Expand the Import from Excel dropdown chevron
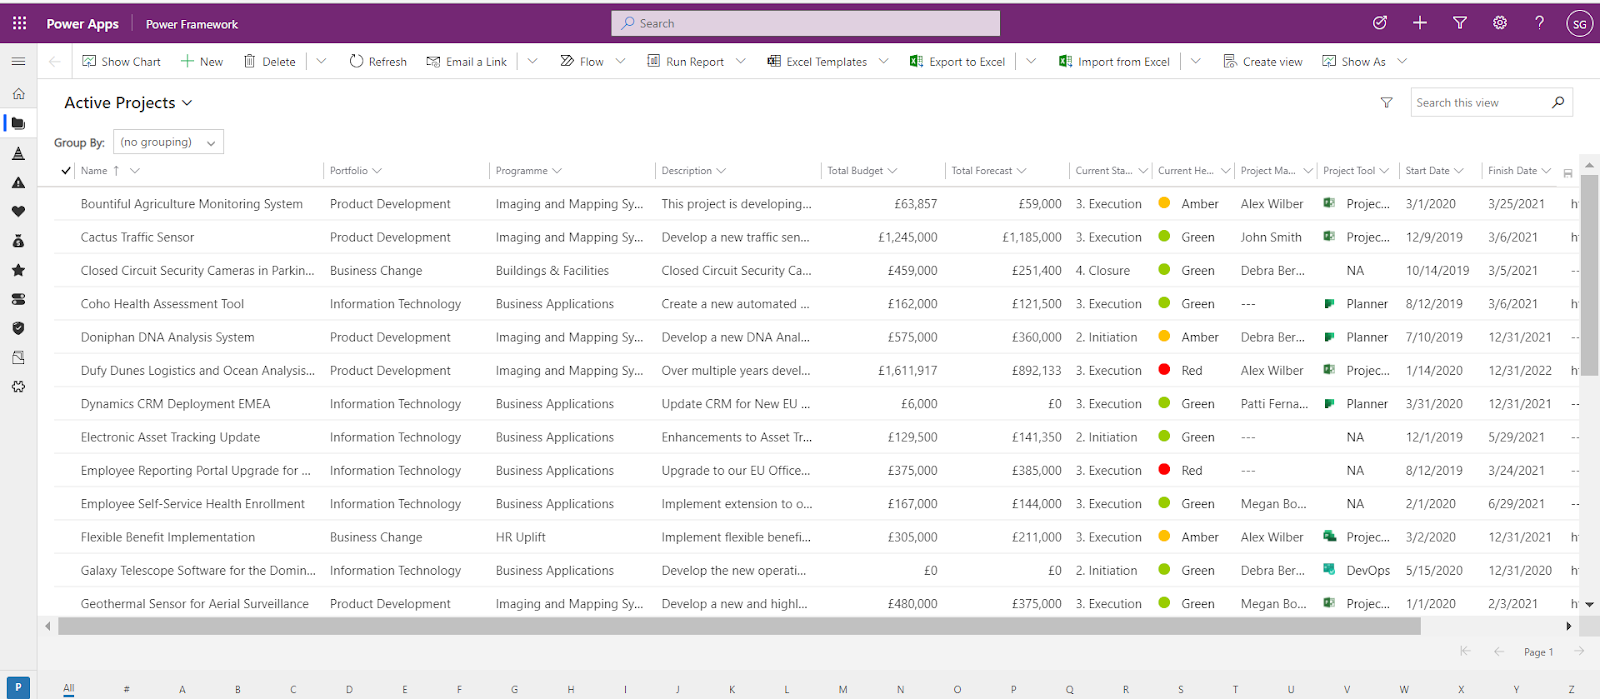 (1196, 61)
